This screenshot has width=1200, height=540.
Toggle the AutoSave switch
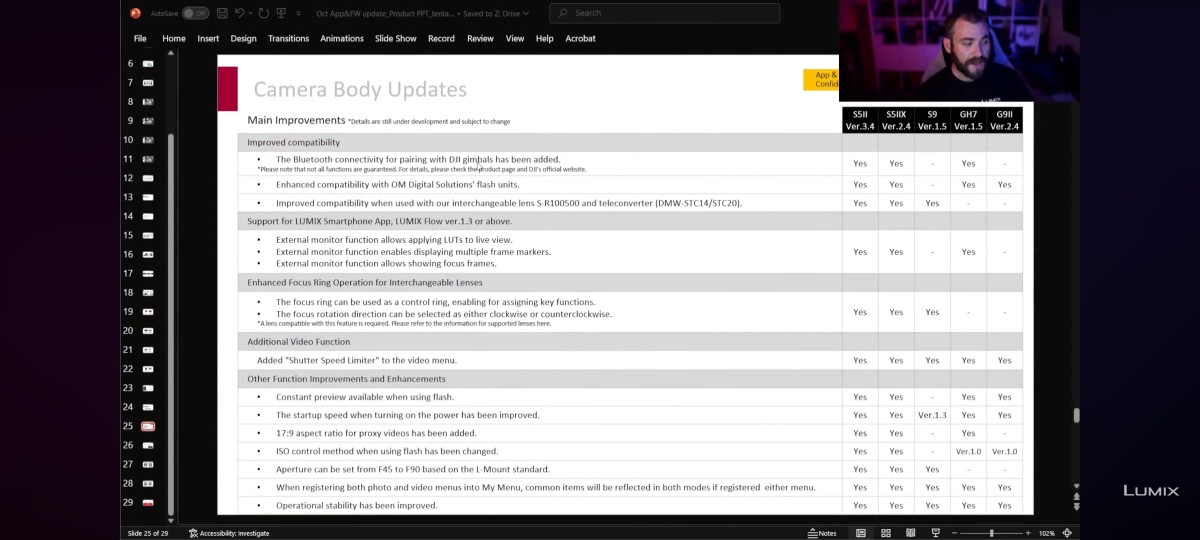pos(194,13)
